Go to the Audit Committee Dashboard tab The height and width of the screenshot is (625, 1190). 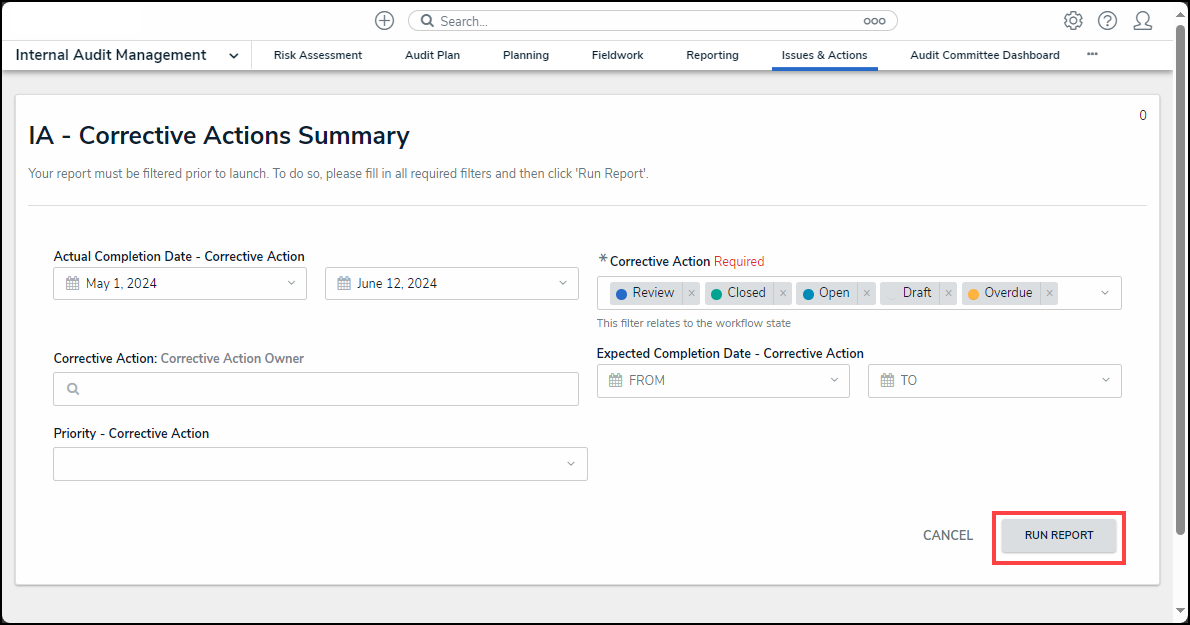(x=984, y=56)
